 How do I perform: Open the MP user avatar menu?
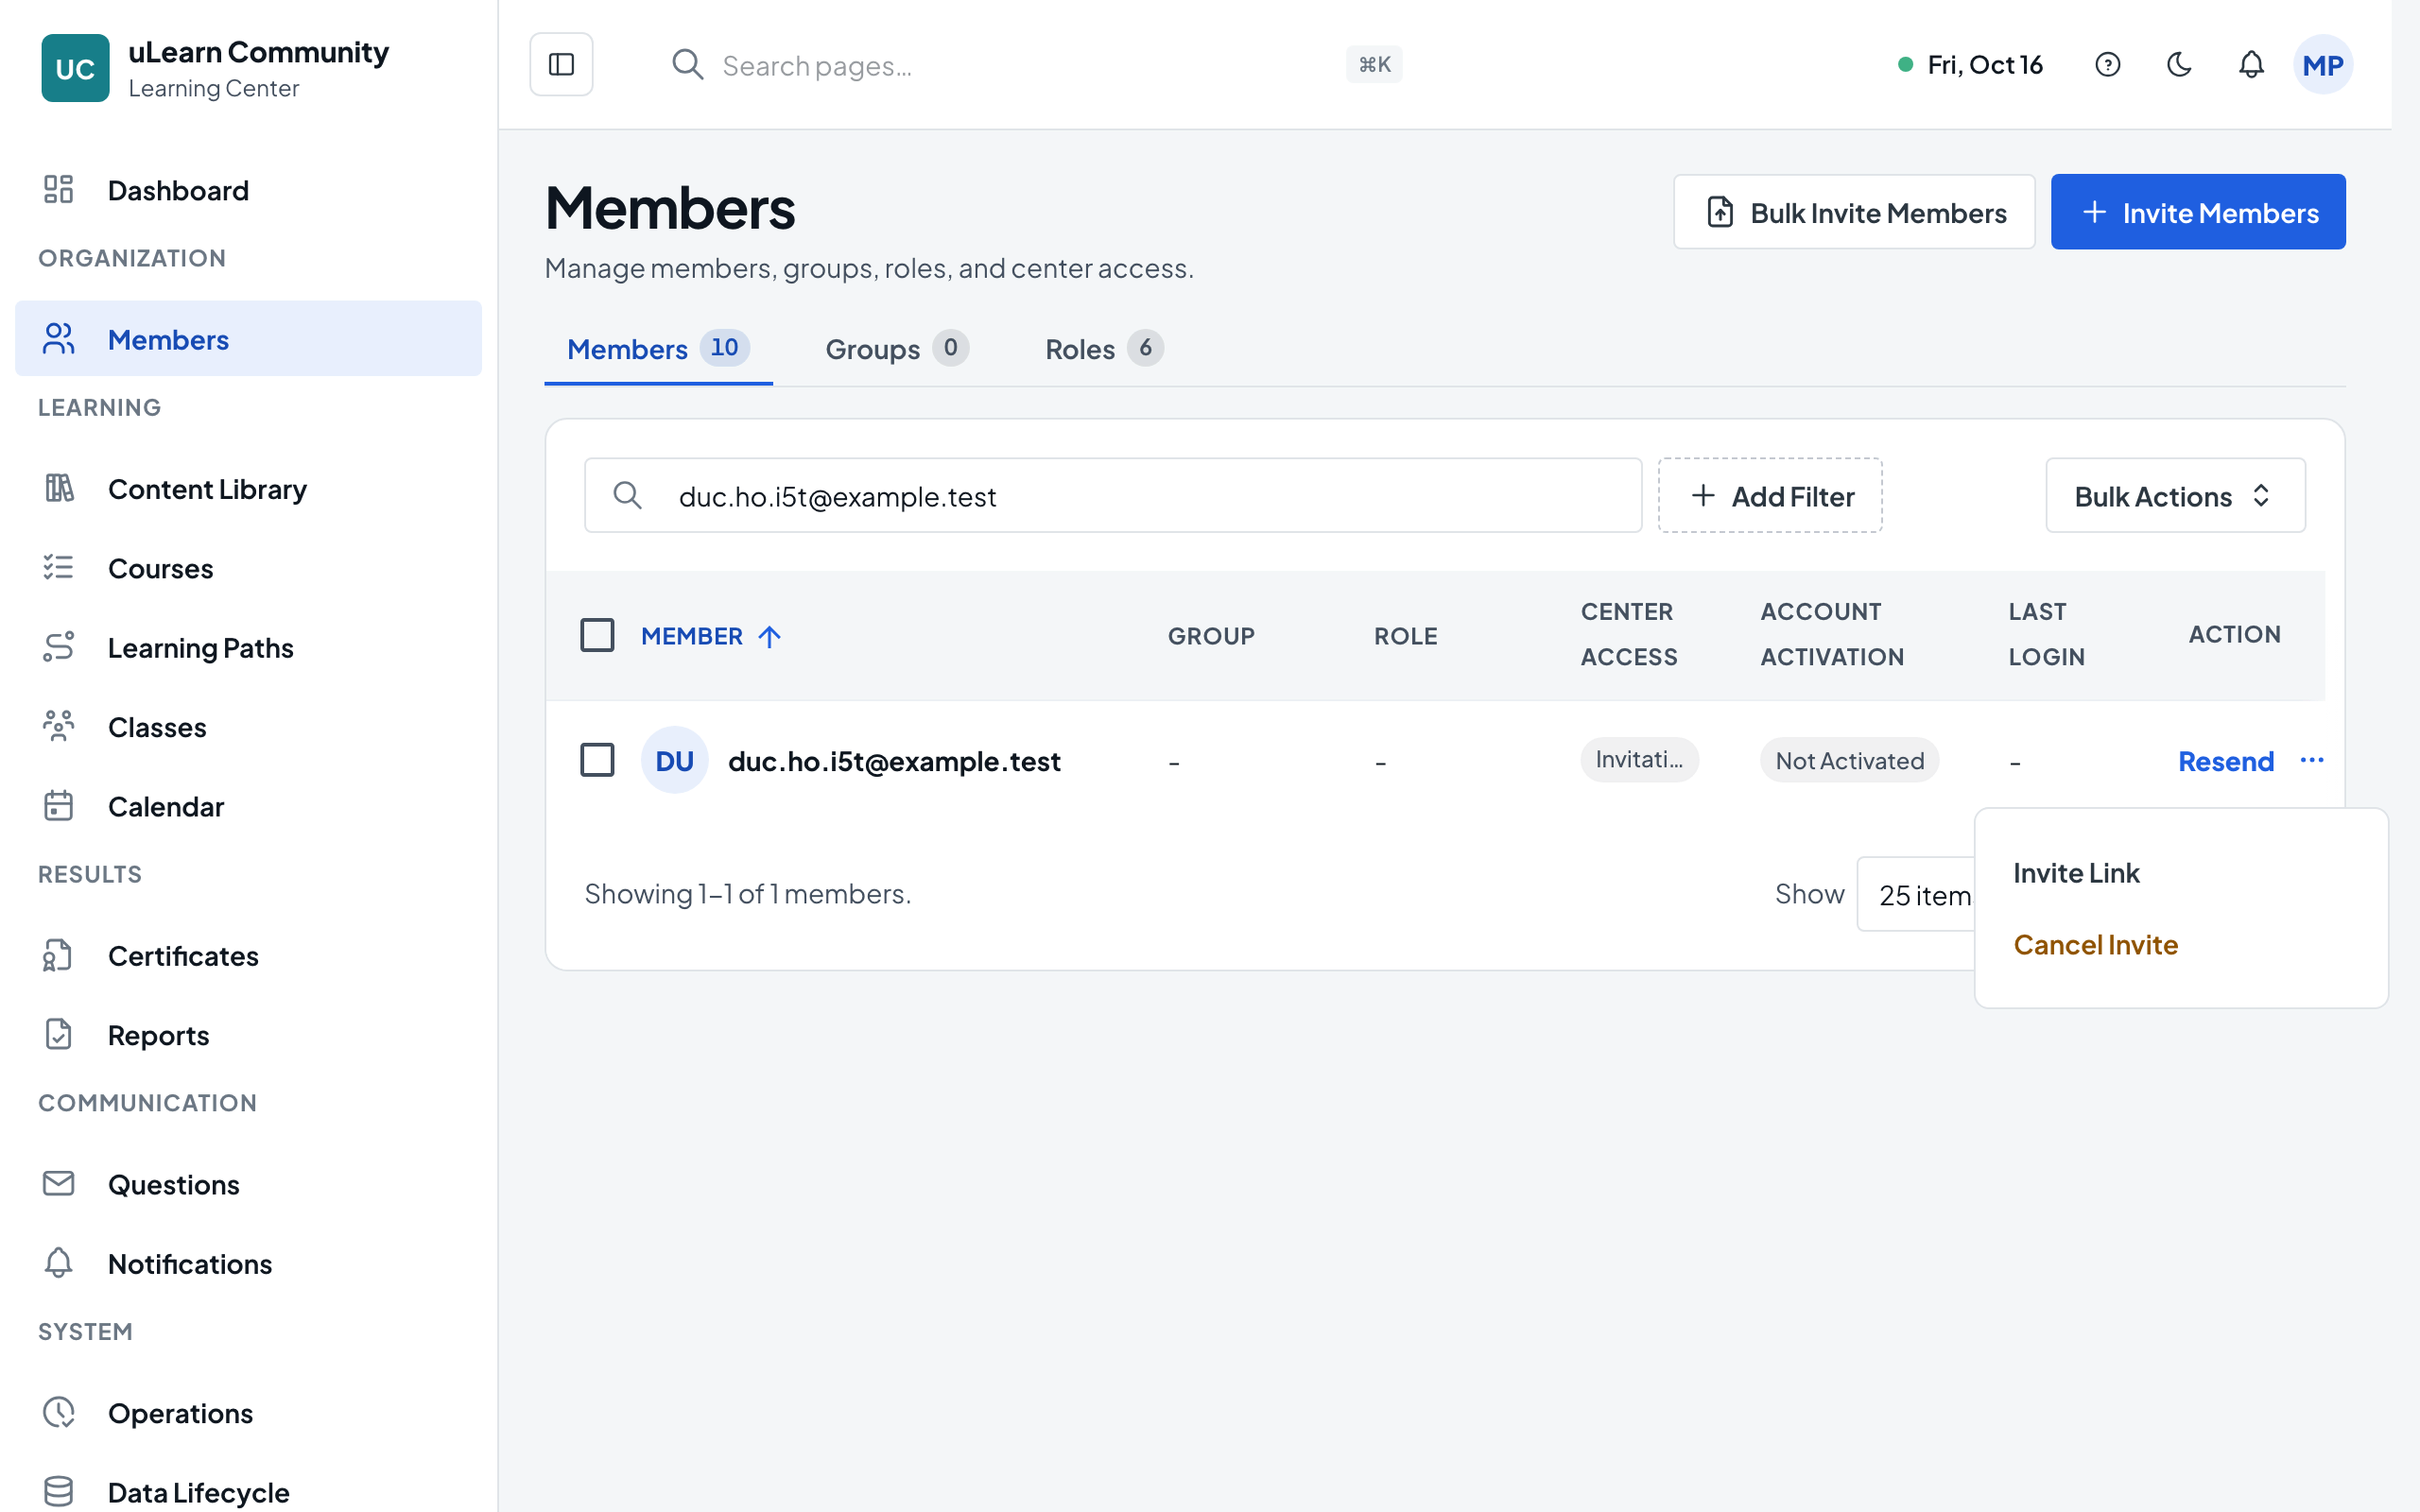2323,65
